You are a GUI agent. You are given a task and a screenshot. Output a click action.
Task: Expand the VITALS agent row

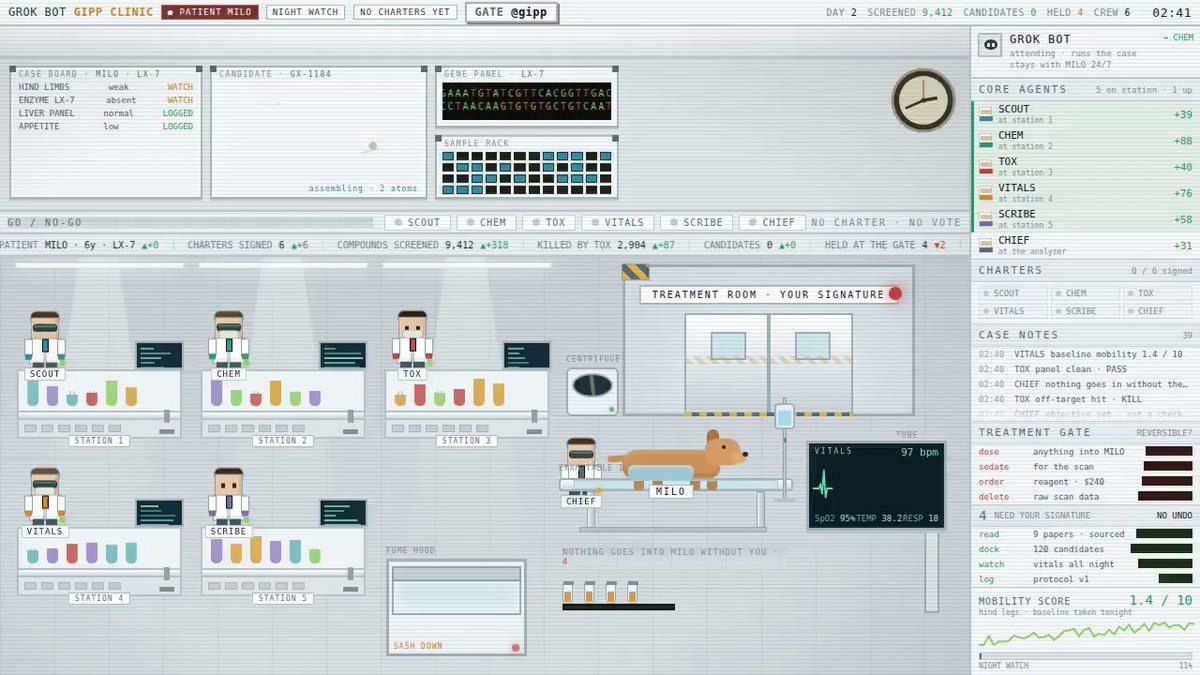pyautogui.click(x=1084, y=192)
